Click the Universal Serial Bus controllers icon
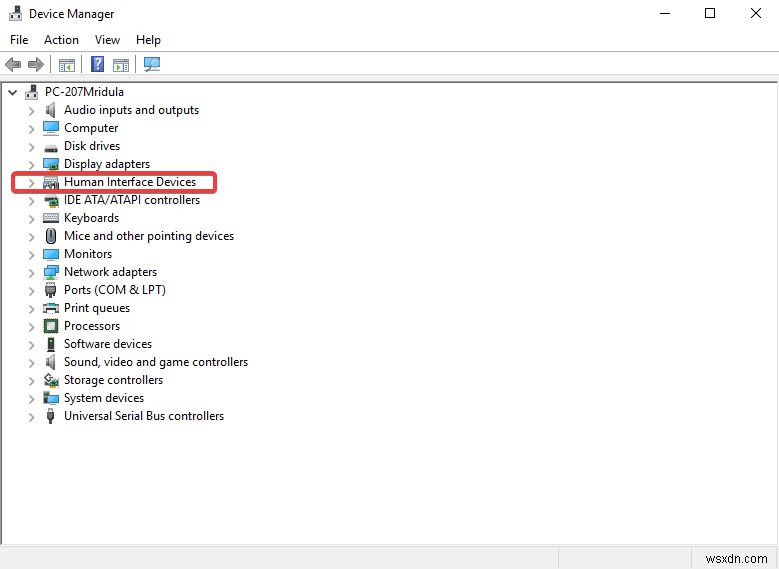The width and height of the screenshot is (779, 569). (x=50, y=416)
